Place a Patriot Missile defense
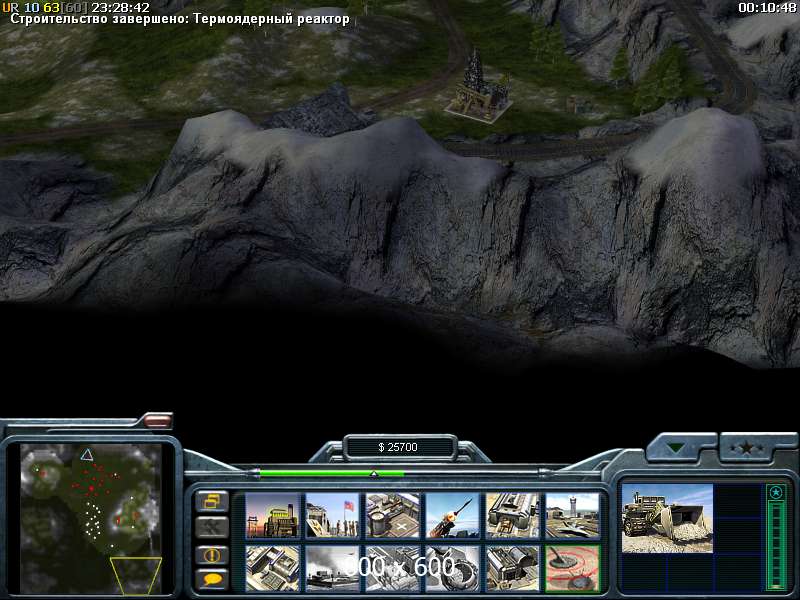The image size is (800, 600). click(453, 515)
